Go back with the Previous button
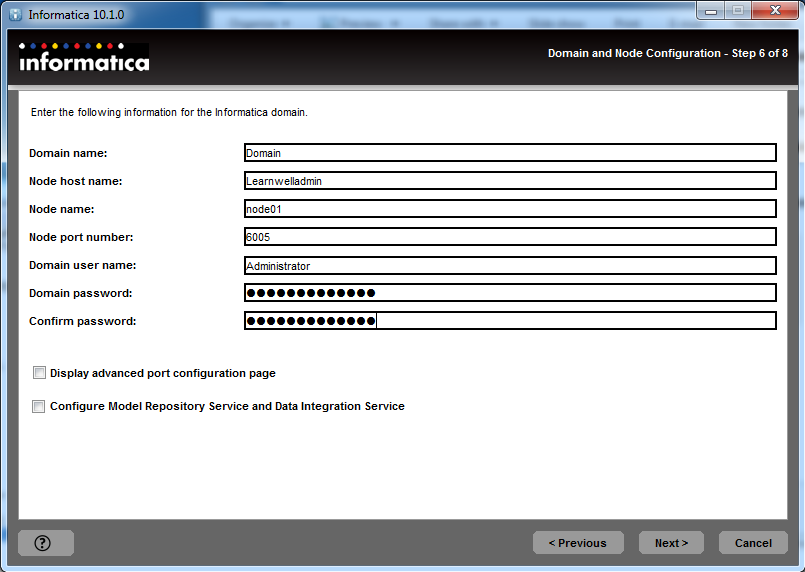This screenshot has height=572, width=805. coord(578,543)
